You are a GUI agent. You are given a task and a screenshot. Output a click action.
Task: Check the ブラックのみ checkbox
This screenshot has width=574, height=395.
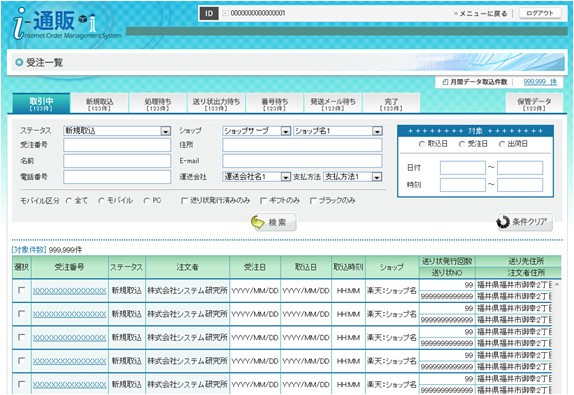pyautogui.click(x=313, y=201)
